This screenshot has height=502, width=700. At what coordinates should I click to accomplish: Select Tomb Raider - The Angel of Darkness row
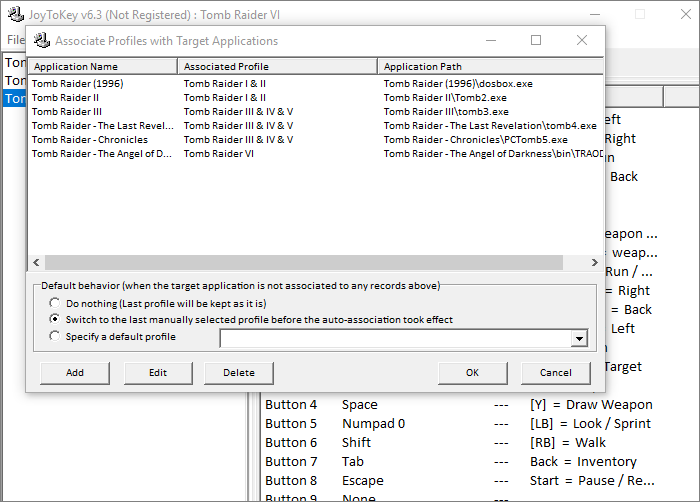pos(102,154)
